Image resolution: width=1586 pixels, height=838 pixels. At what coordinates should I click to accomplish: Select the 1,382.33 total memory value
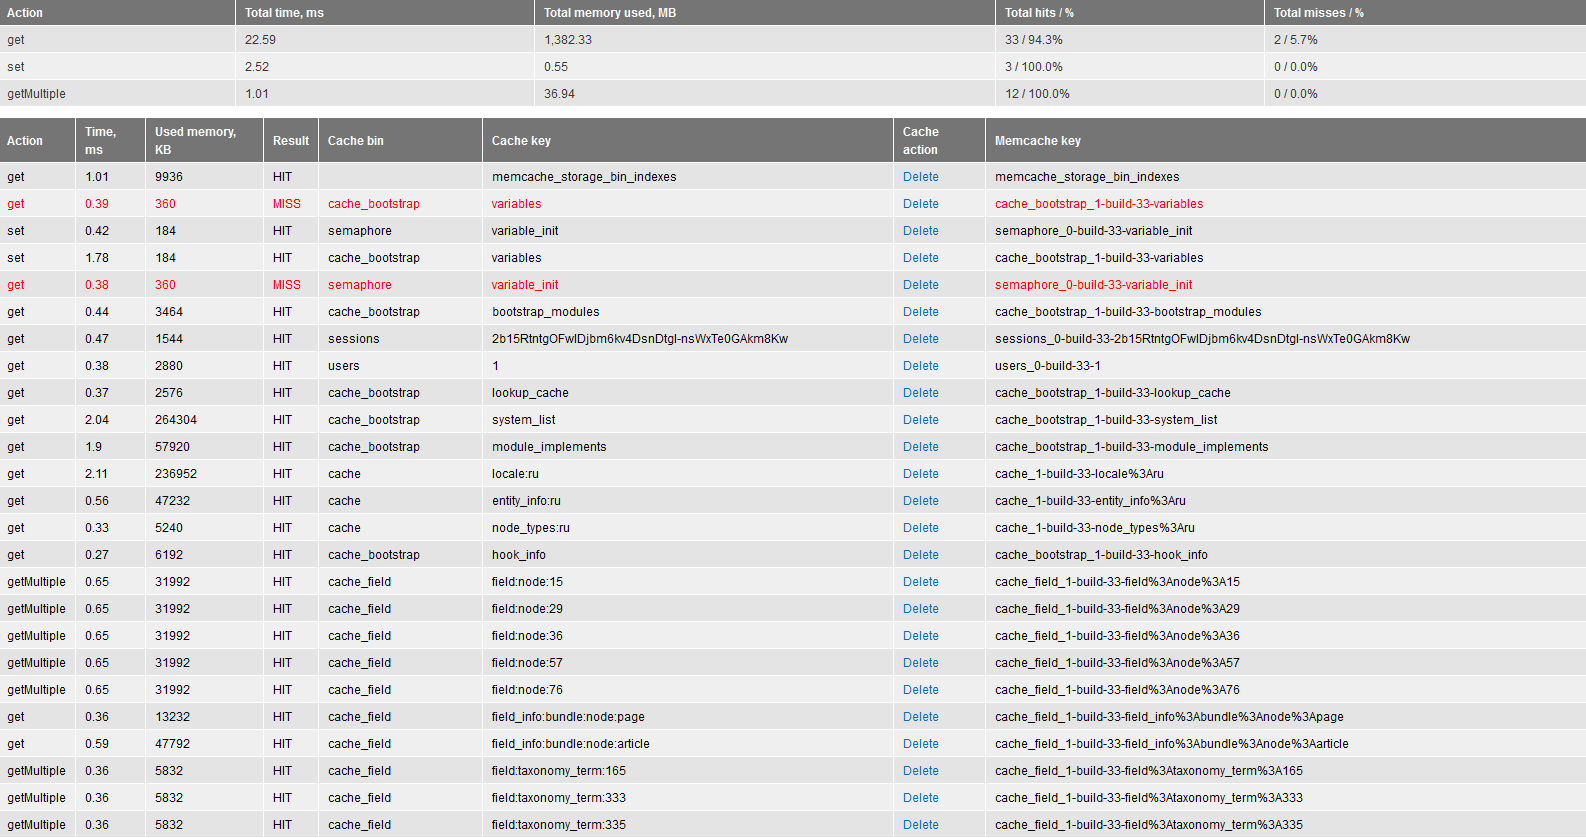coord(568,40)
